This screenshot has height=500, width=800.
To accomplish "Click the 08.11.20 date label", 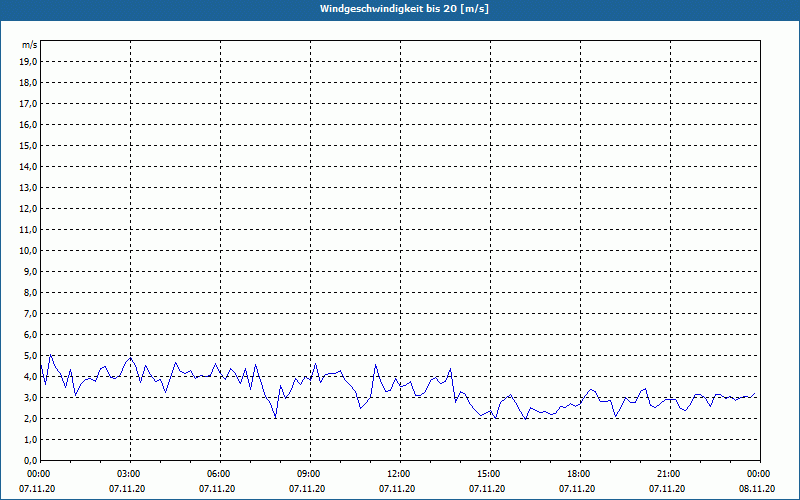I will 757,489.
